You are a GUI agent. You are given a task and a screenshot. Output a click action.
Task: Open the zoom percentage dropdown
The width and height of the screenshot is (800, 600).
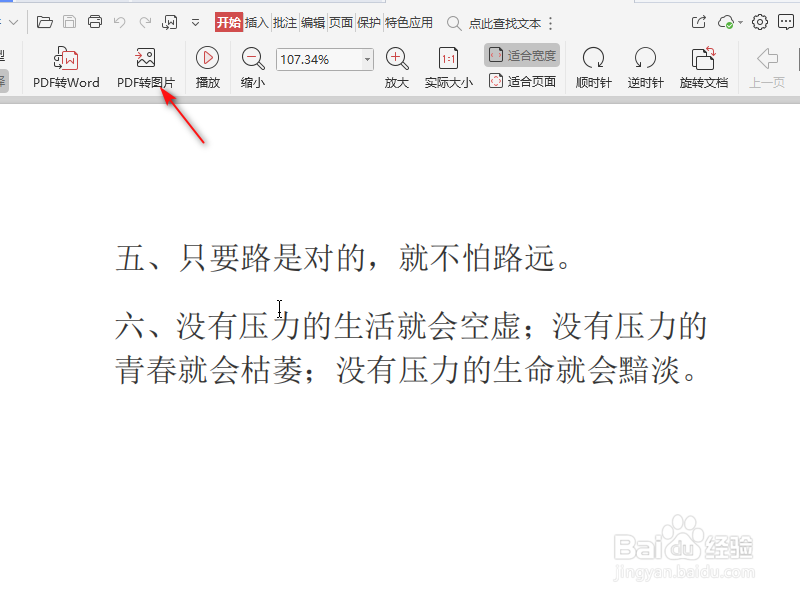366,60
